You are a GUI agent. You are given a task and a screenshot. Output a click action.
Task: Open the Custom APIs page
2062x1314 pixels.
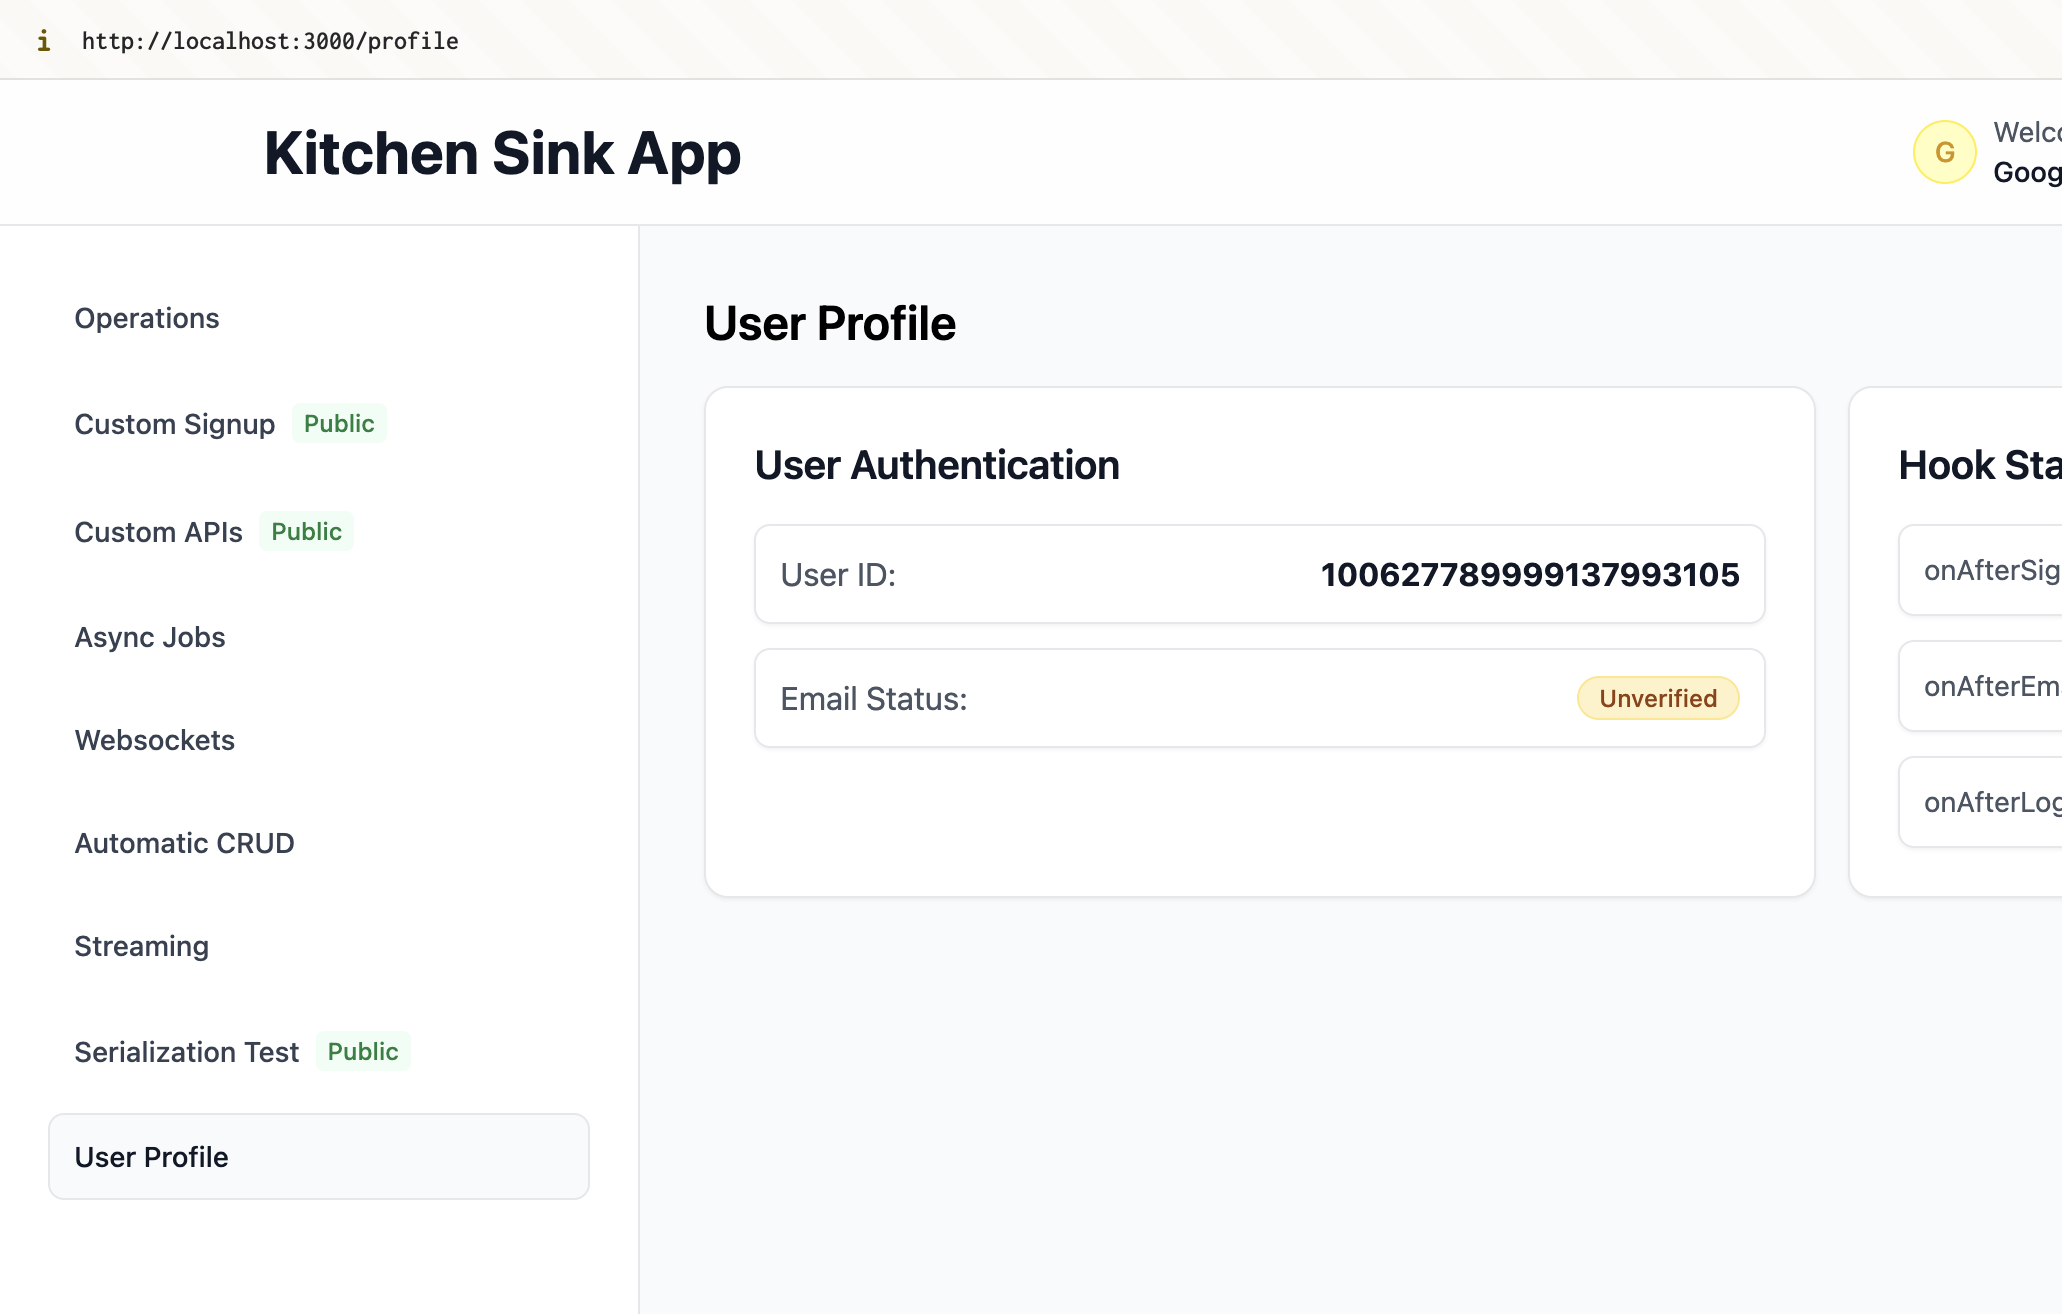[158, 532]
